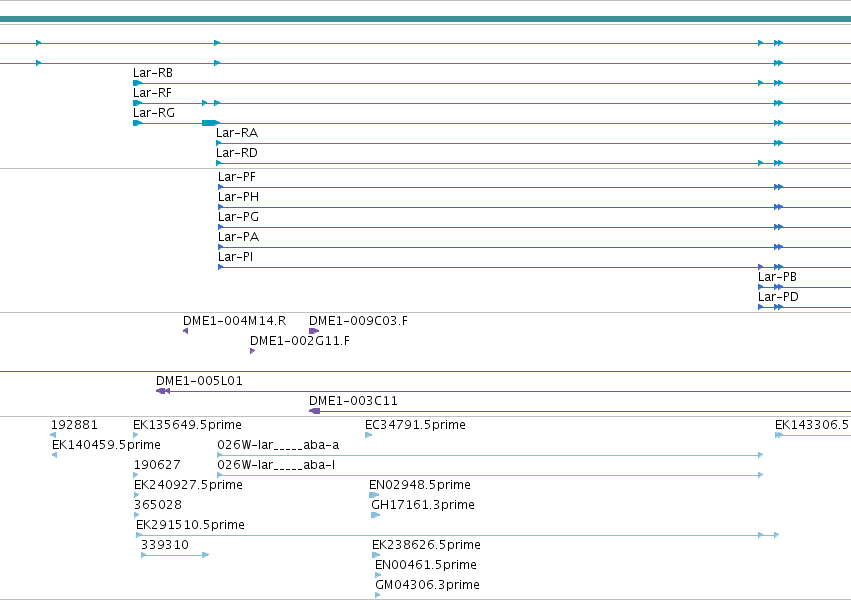
Task: Select the GH17161.3prime EST label
Action: pos(423,506)
